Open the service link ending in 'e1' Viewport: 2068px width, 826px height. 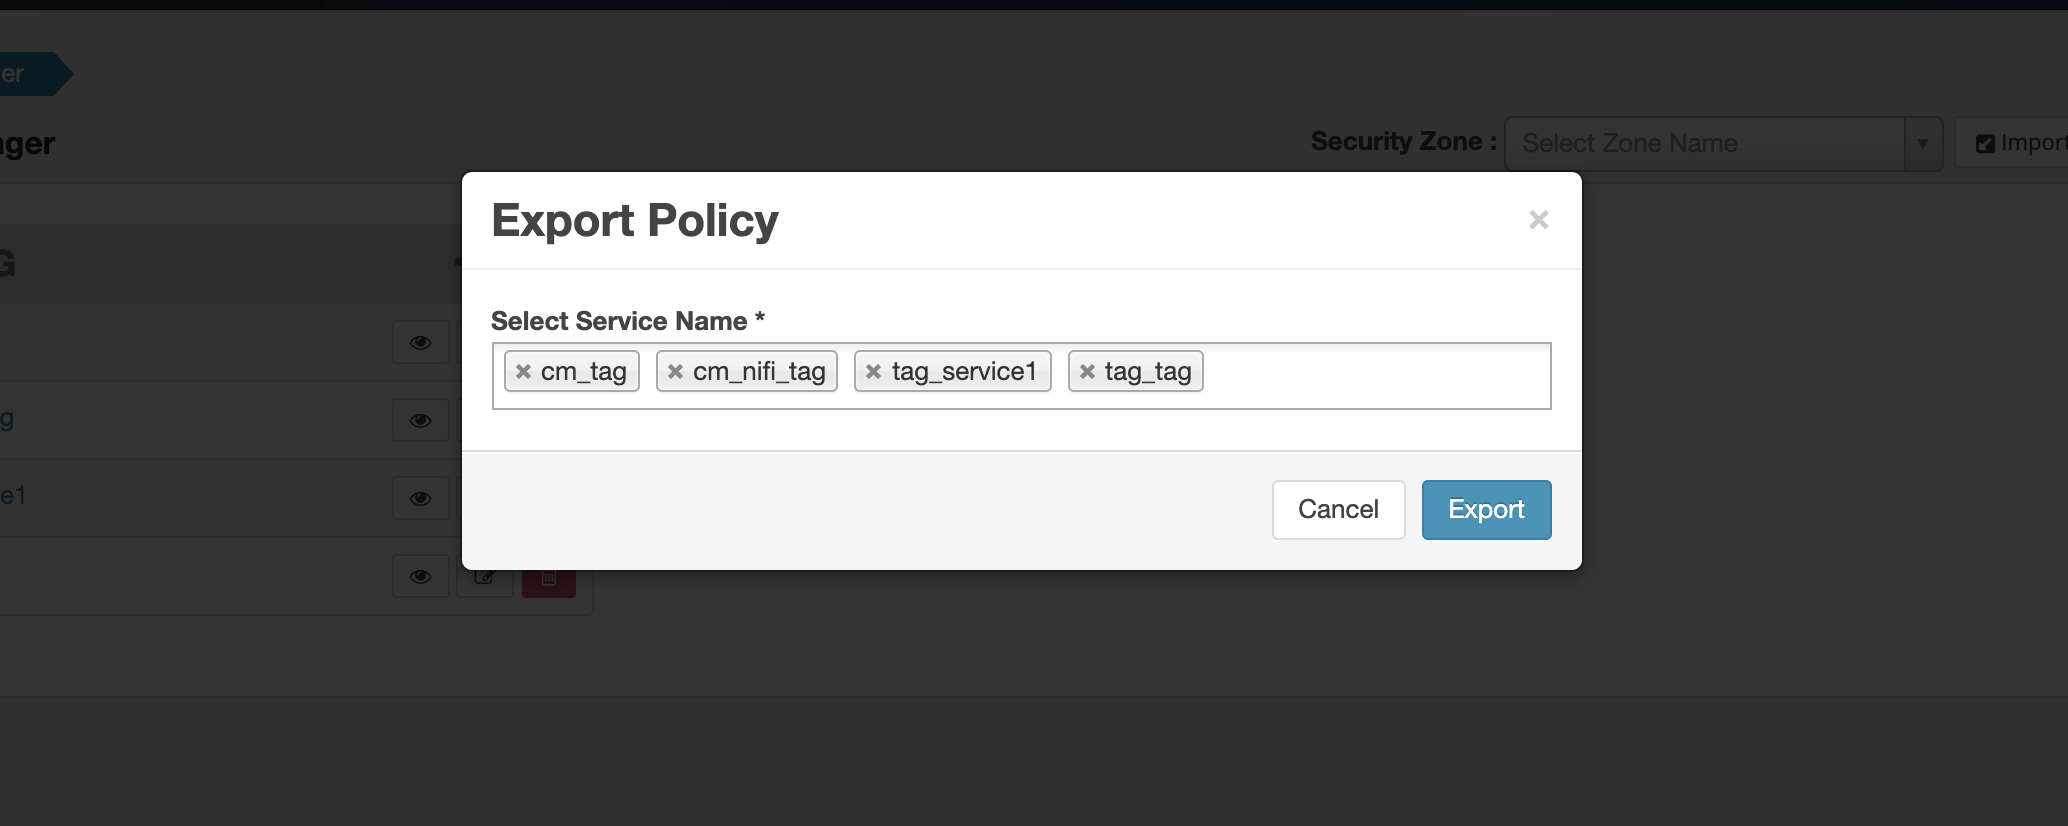click(x=13, y=496)
